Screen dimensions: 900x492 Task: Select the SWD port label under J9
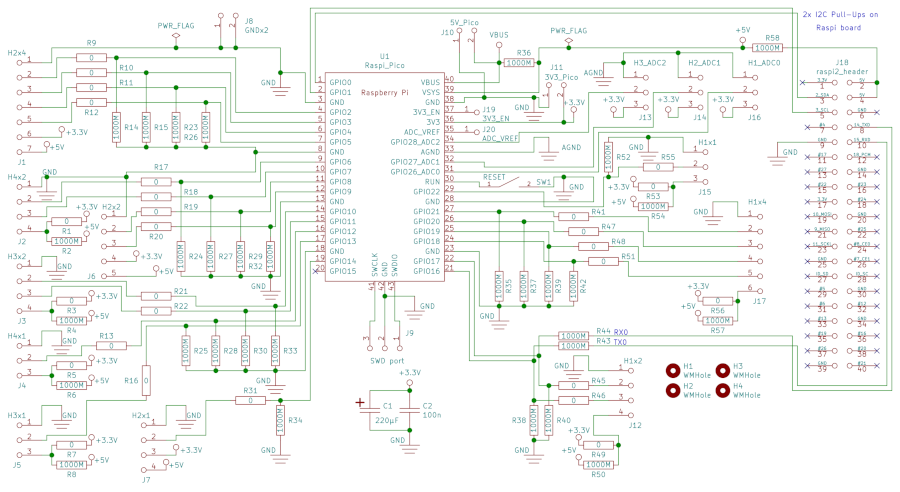[x=387, y=361]
